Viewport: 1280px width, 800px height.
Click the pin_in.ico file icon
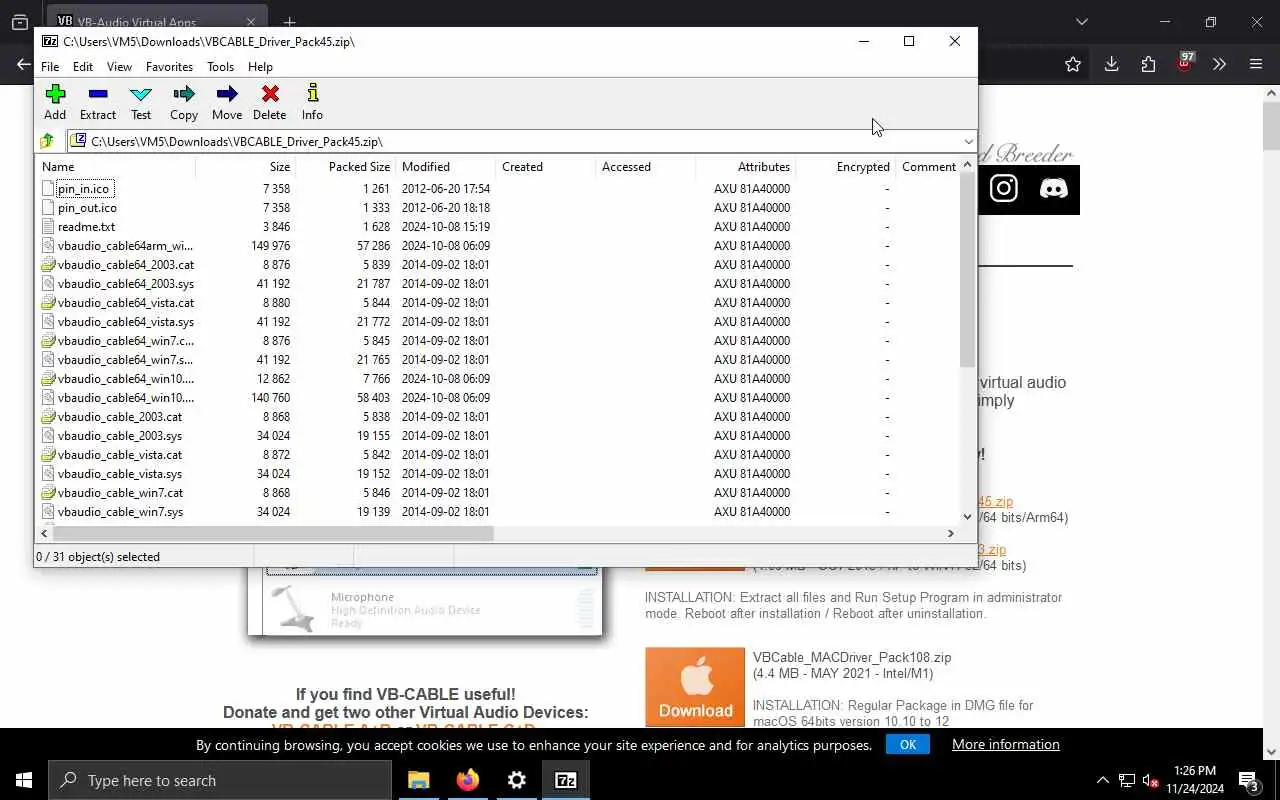(49, 188)
